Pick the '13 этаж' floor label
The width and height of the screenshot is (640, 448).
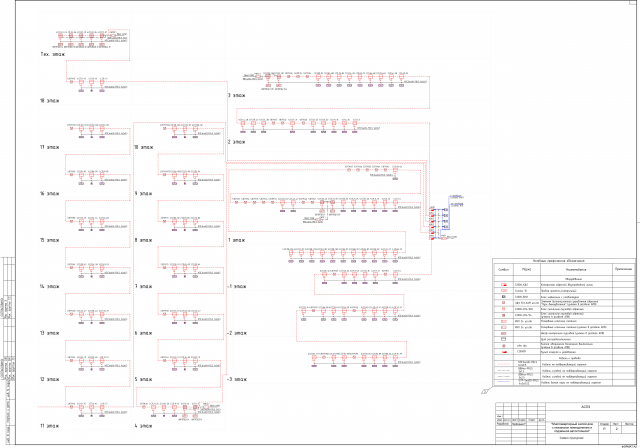49,333
